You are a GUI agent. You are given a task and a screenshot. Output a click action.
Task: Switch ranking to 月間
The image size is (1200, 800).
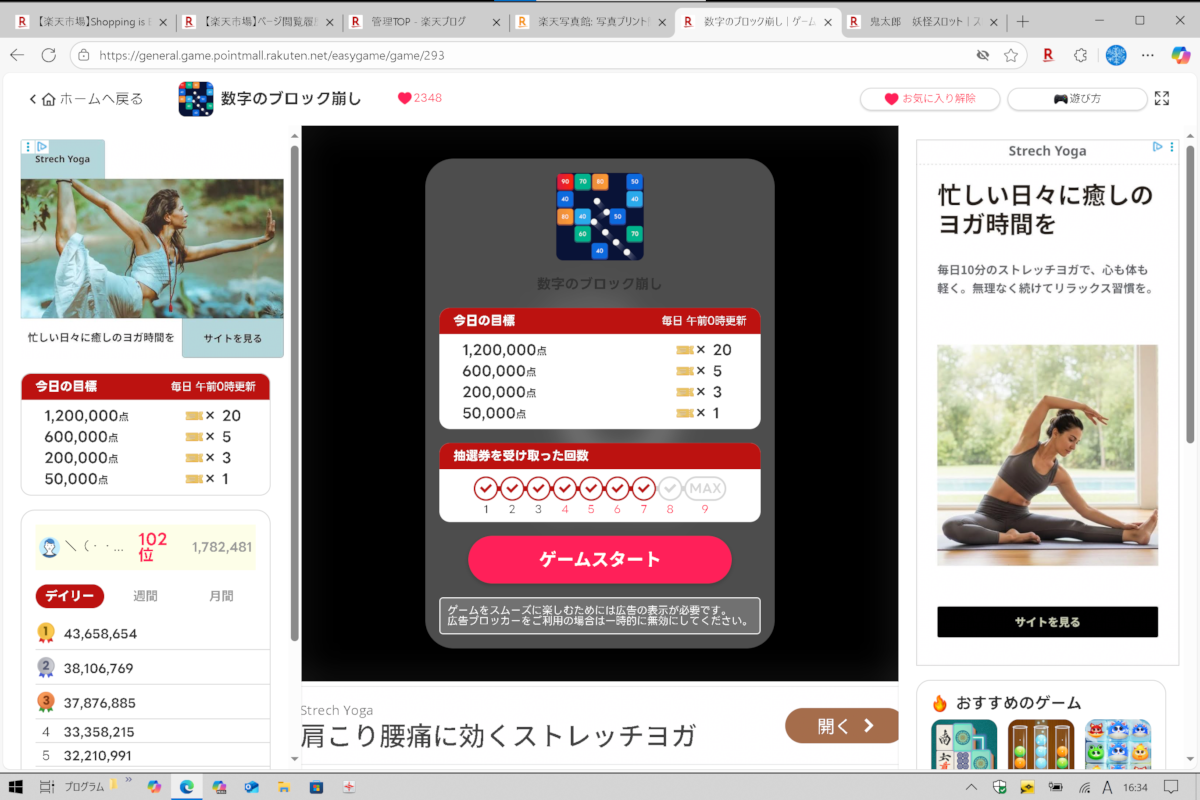click(x=221, y=596)
